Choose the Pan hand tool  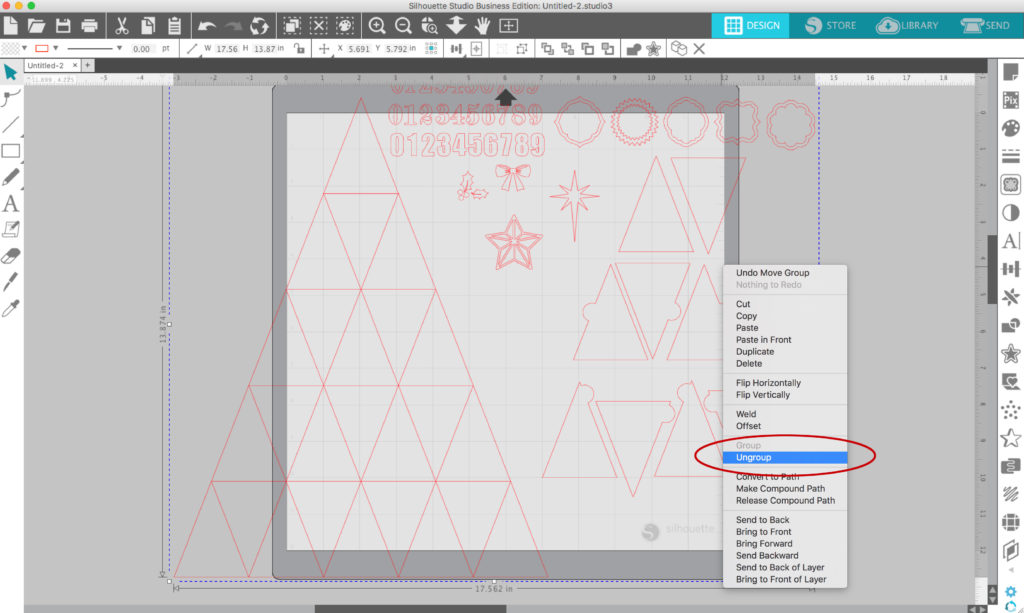483,25
